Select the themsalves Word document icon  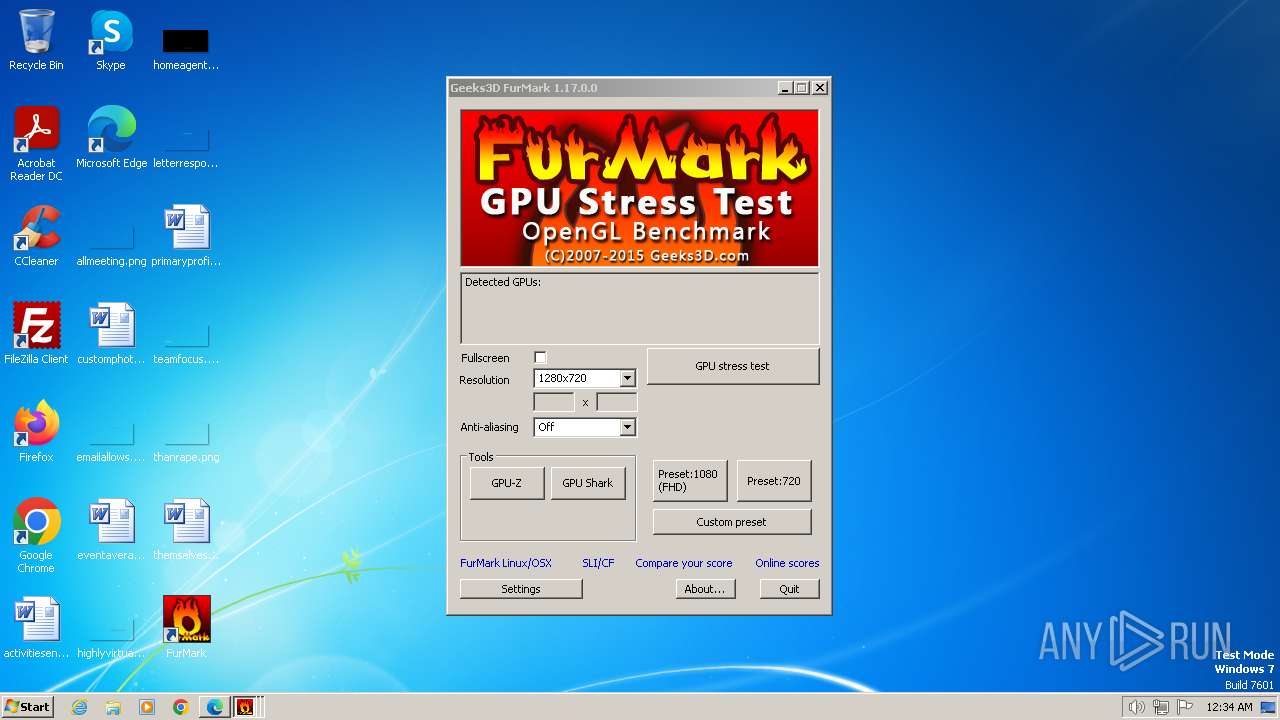pyautogui.click(x=186, y=530)
